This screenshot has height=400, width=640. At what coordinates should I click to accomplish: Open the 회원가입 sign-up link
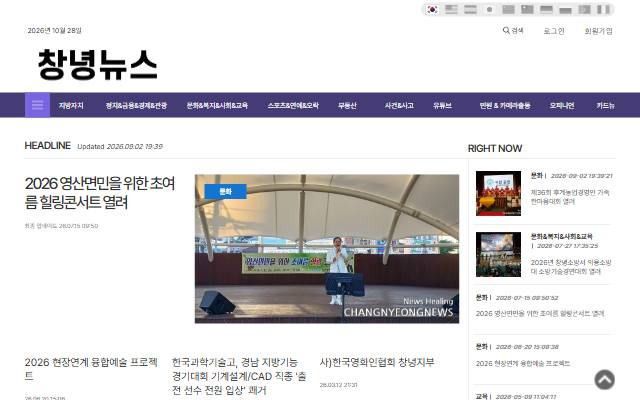click(598, 31)
